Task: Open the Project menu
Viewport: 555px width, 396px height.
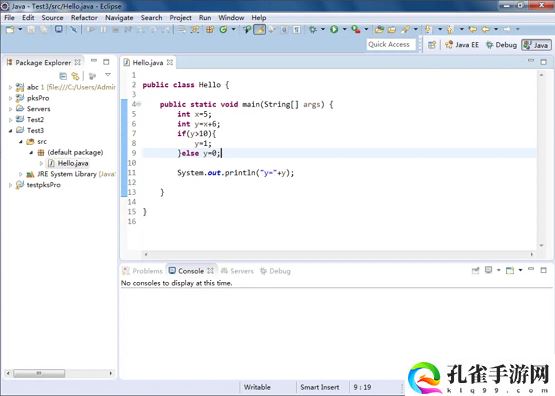Action: coord(181,18)
